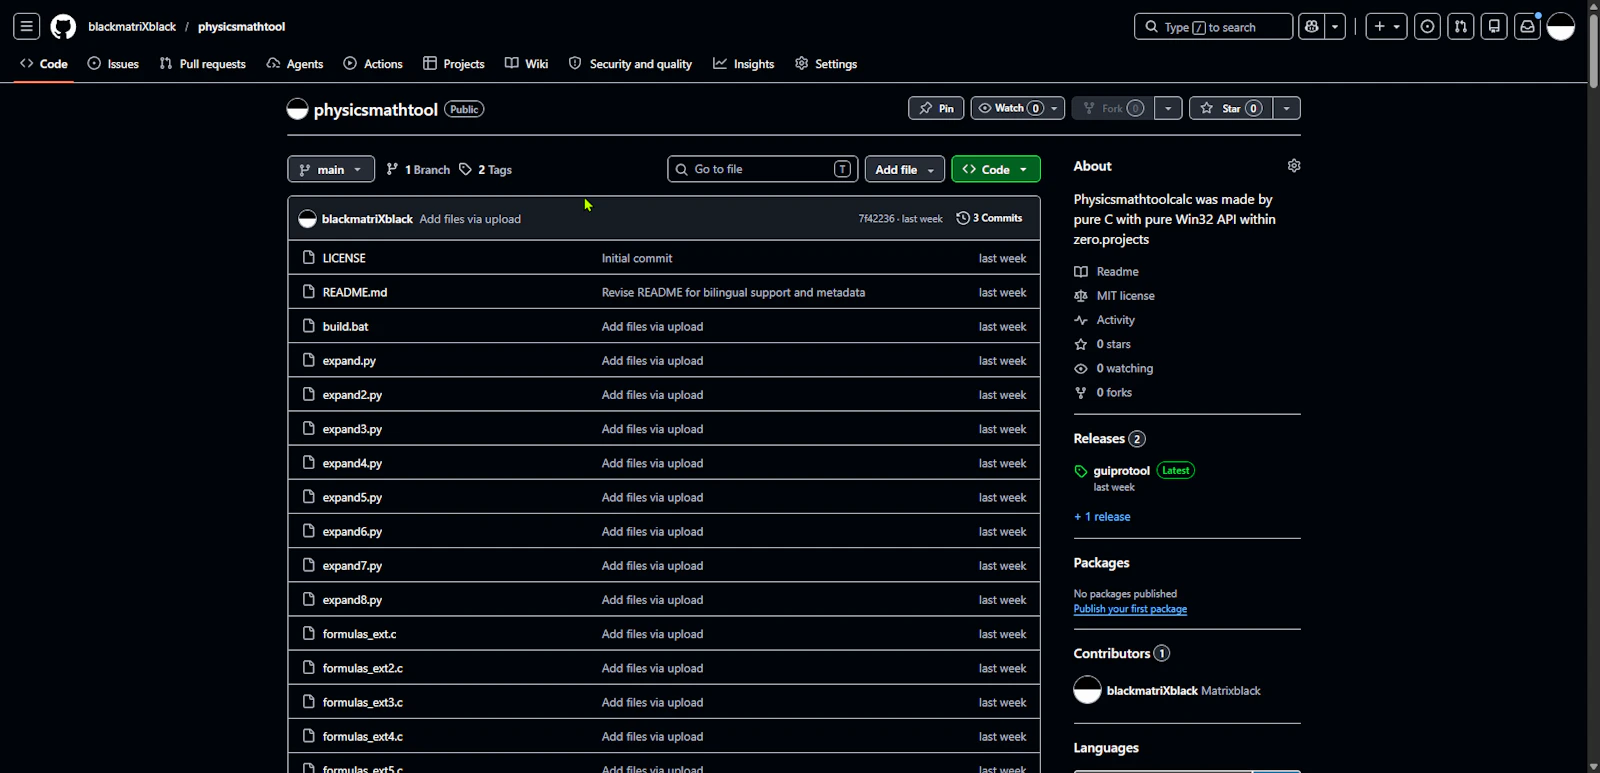Open the formulas_ext.c file
The width and height of the screenshot is (1600, 773).
pyautogui.click(x=359, y=634)
